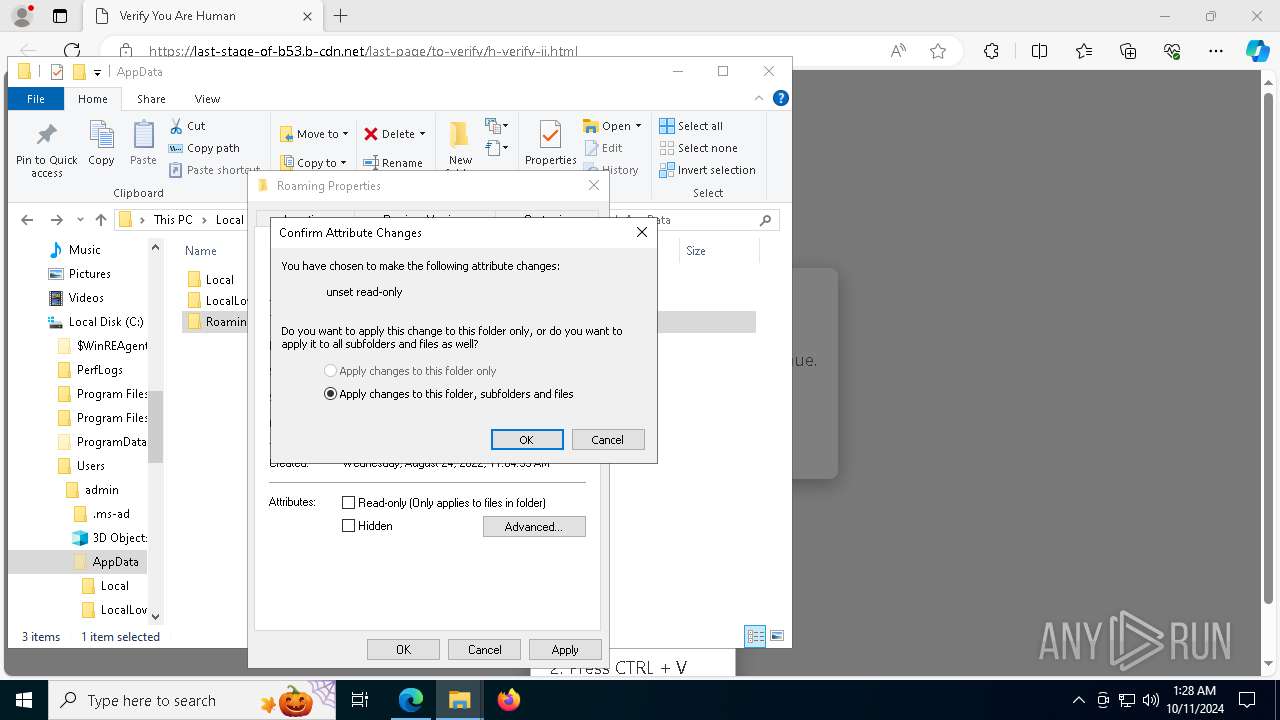The height and width of the screenshot is (720, 1280).
Task: Open Firefox from the taskbar
Action: pyautogui.click(x=508, y=700)
